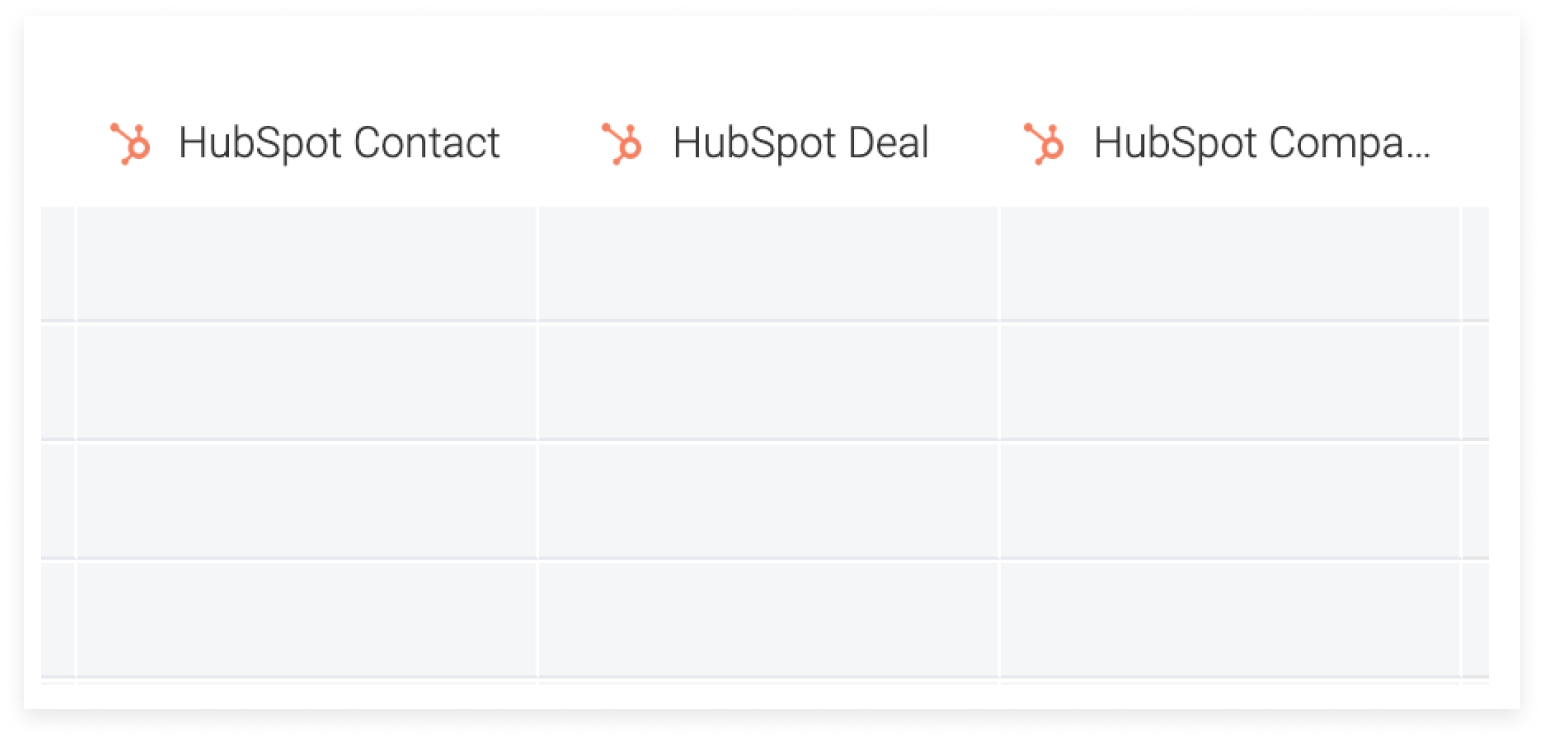Image resolution: width=1544 pixels, height=741 pixels.
Task: Select first-row cell under HubSpot Company
Action: pos(1231,264)
